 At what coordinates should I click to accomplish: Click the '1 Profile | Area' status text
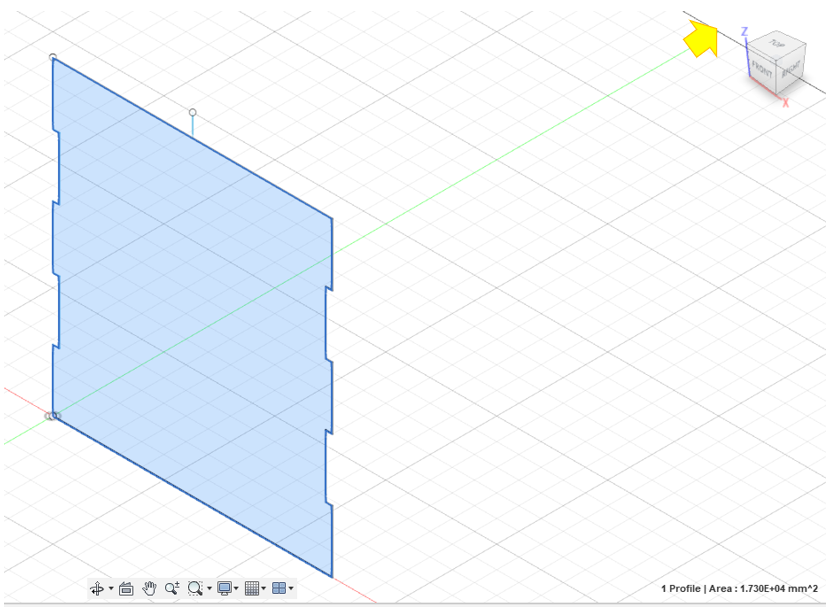pyautogui.click(x=739, y=588)
